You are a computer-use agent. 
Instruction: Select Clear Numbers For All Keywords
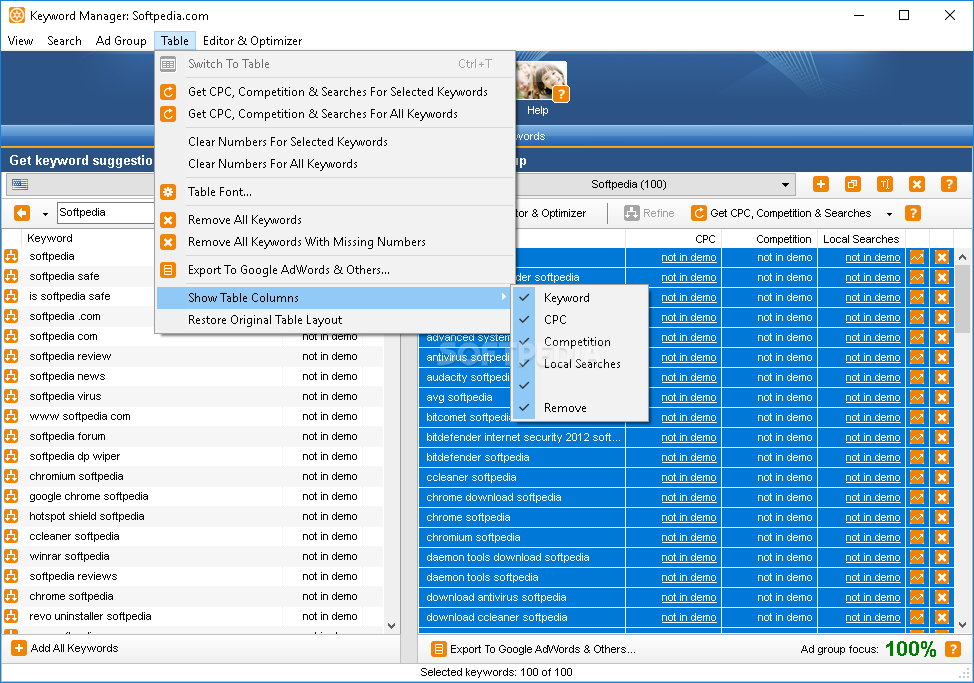(273, 164)
